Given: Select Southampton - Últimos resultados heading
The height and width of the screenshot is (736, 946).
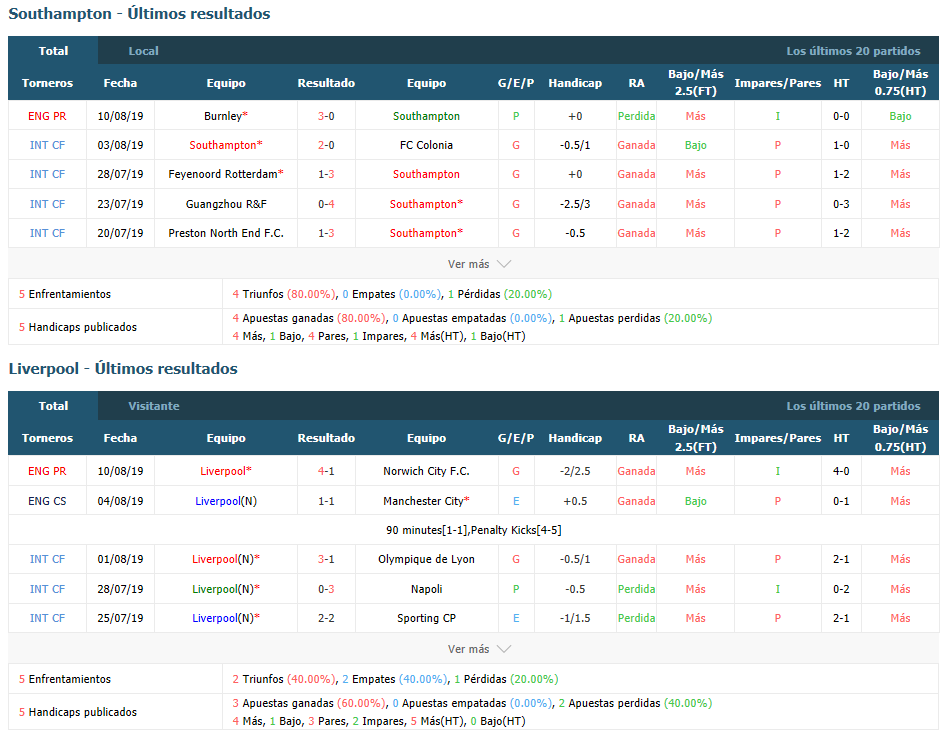Looking at the screenshot, I should [x=139, y=14].
